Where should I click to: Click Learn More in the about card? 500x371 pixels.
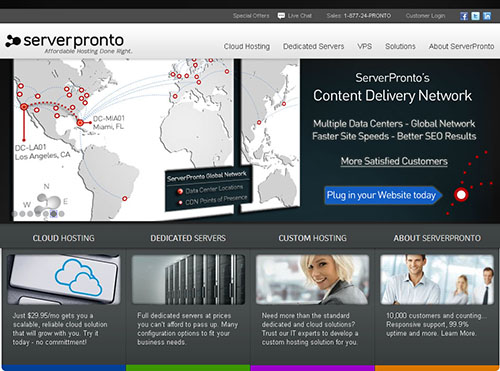pyautogui.click(x=459, y=333)
